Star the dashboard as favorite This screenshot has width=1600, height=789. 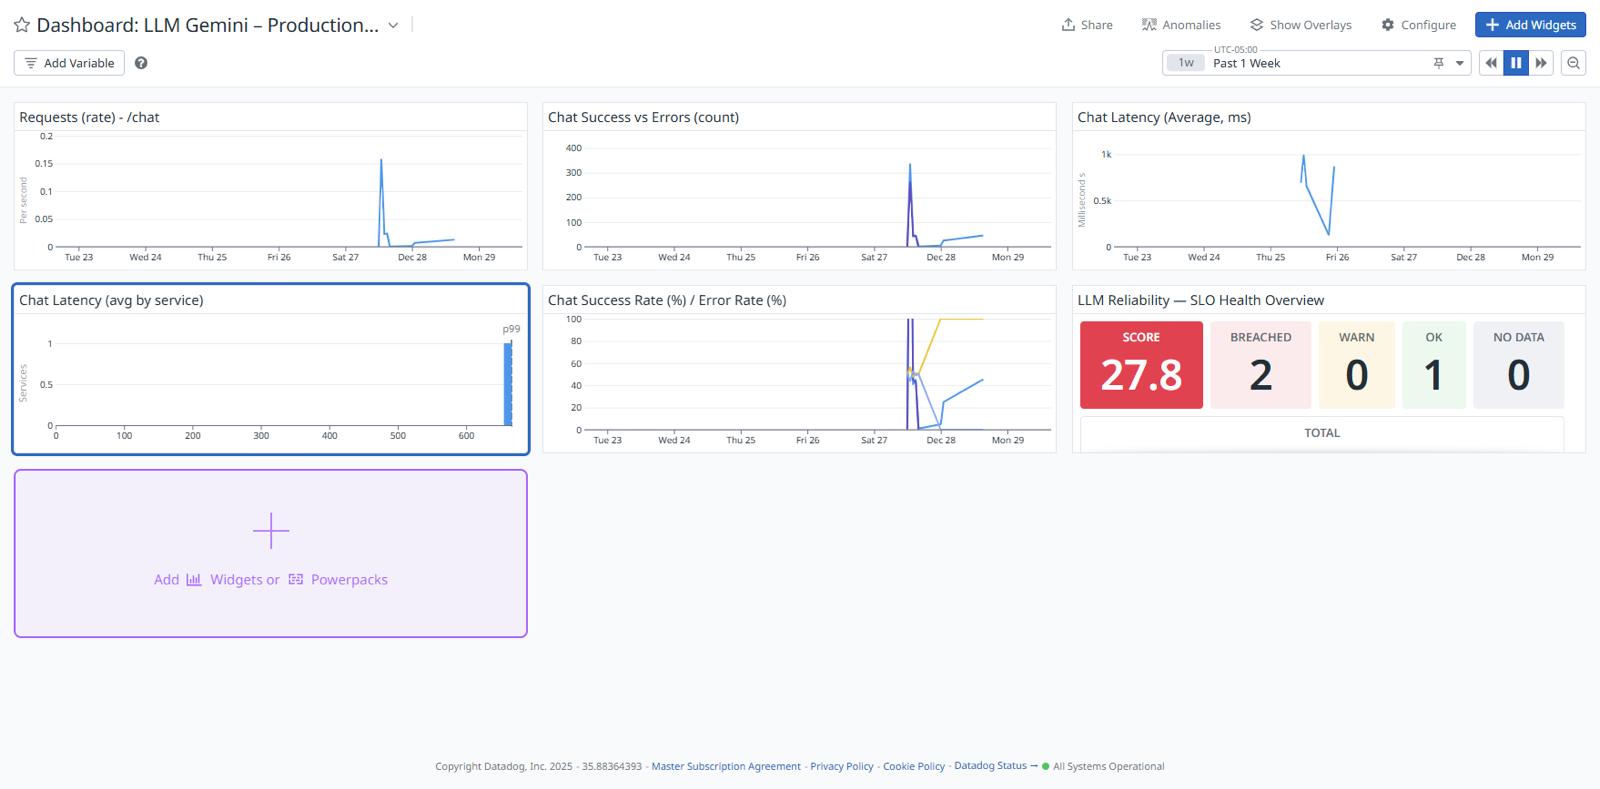point(22,25)
